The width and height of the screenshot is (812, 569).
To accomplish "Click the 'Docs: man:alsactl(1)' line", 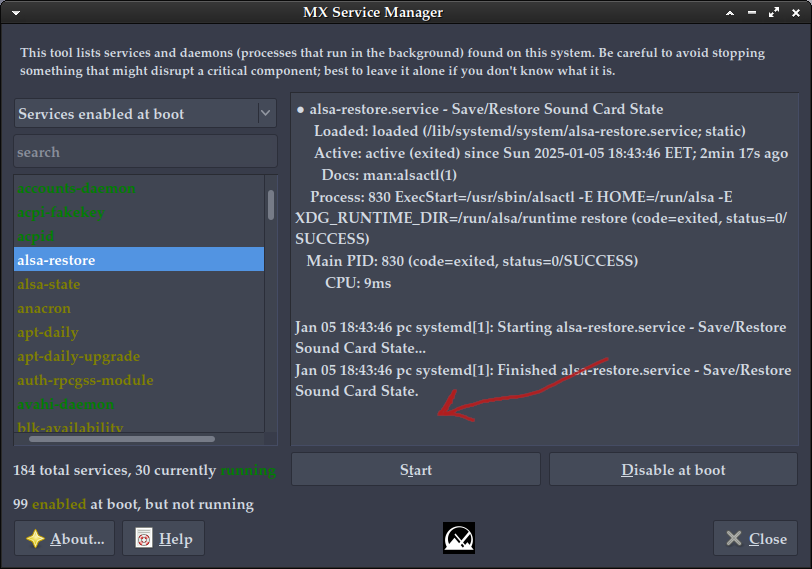I will click(389, 175).
